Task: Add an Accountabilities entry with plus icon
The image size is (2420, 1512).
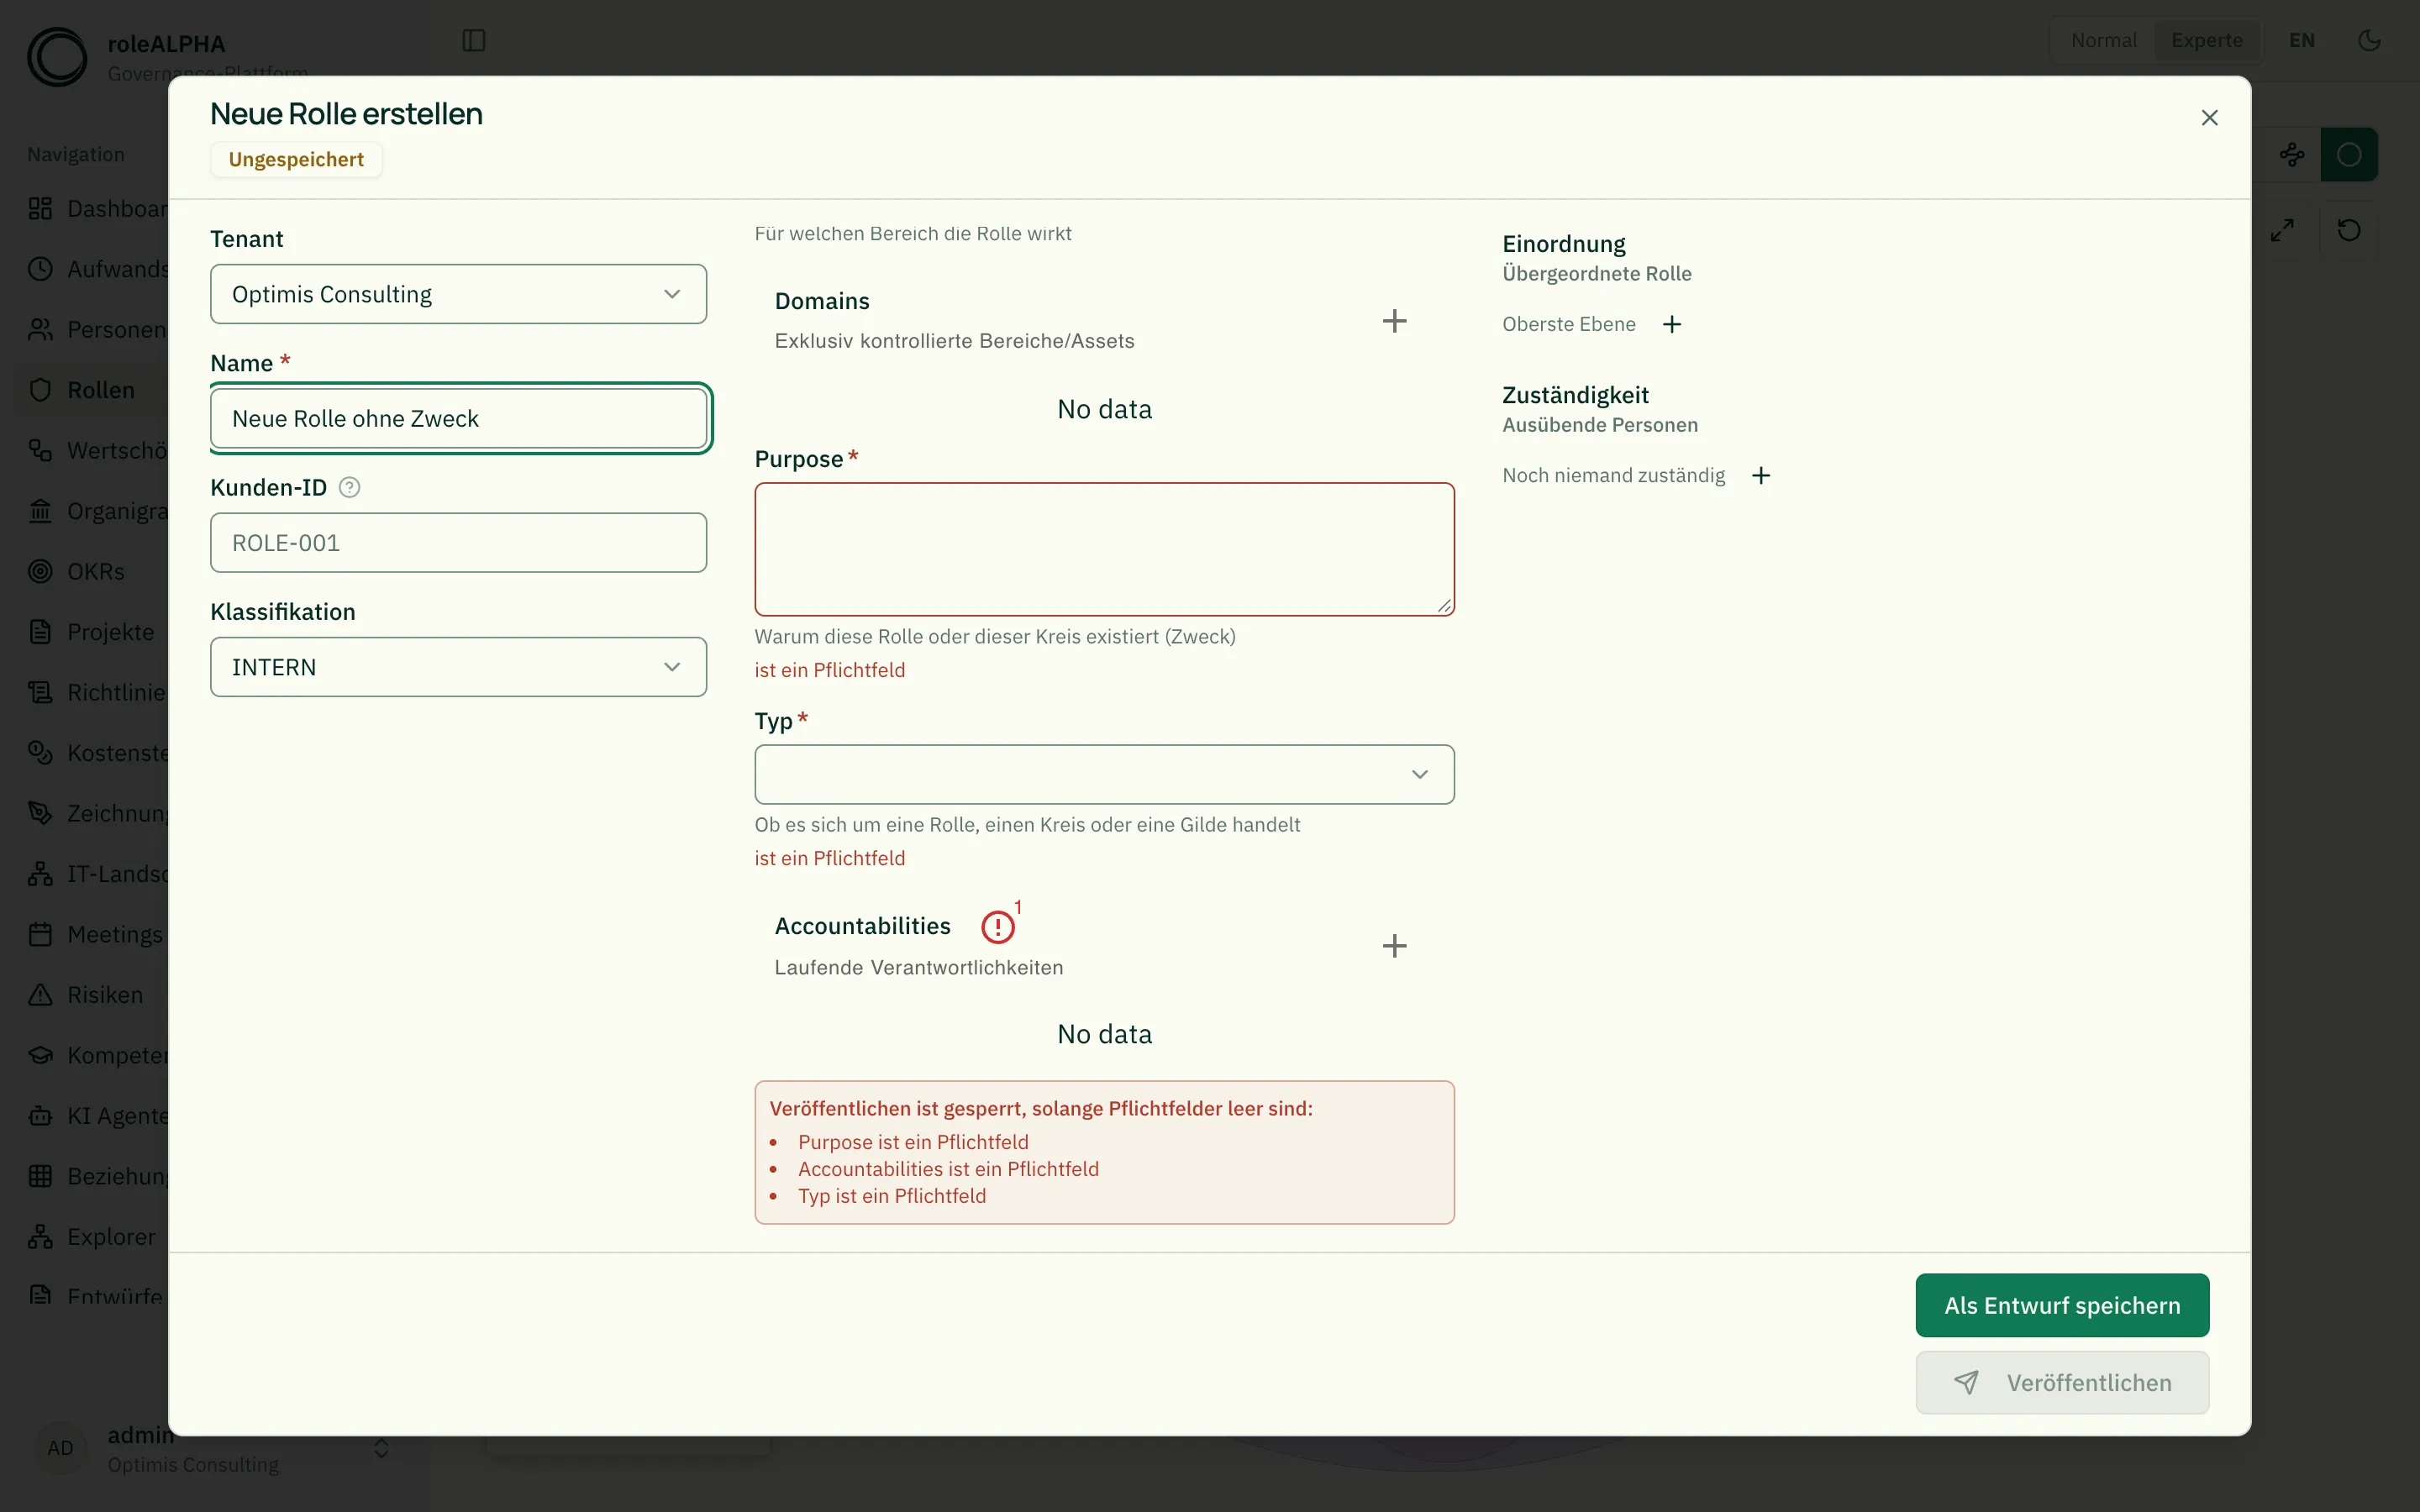Action: 1394,946
